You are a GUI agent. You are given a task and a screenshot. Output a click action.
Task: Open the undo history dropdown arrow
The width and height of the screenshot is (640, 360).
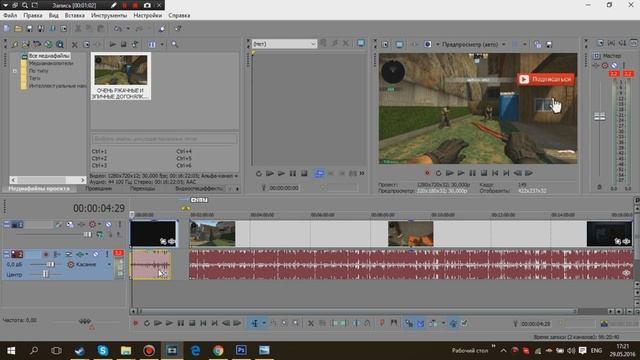(128, 29)
